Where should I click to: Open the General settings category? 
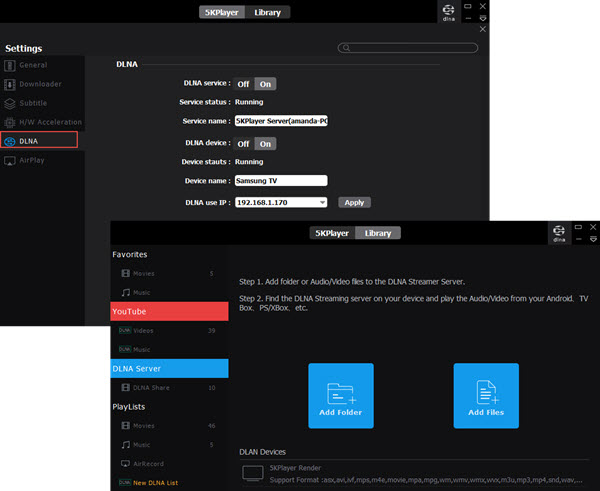click(x=42, y=65)
